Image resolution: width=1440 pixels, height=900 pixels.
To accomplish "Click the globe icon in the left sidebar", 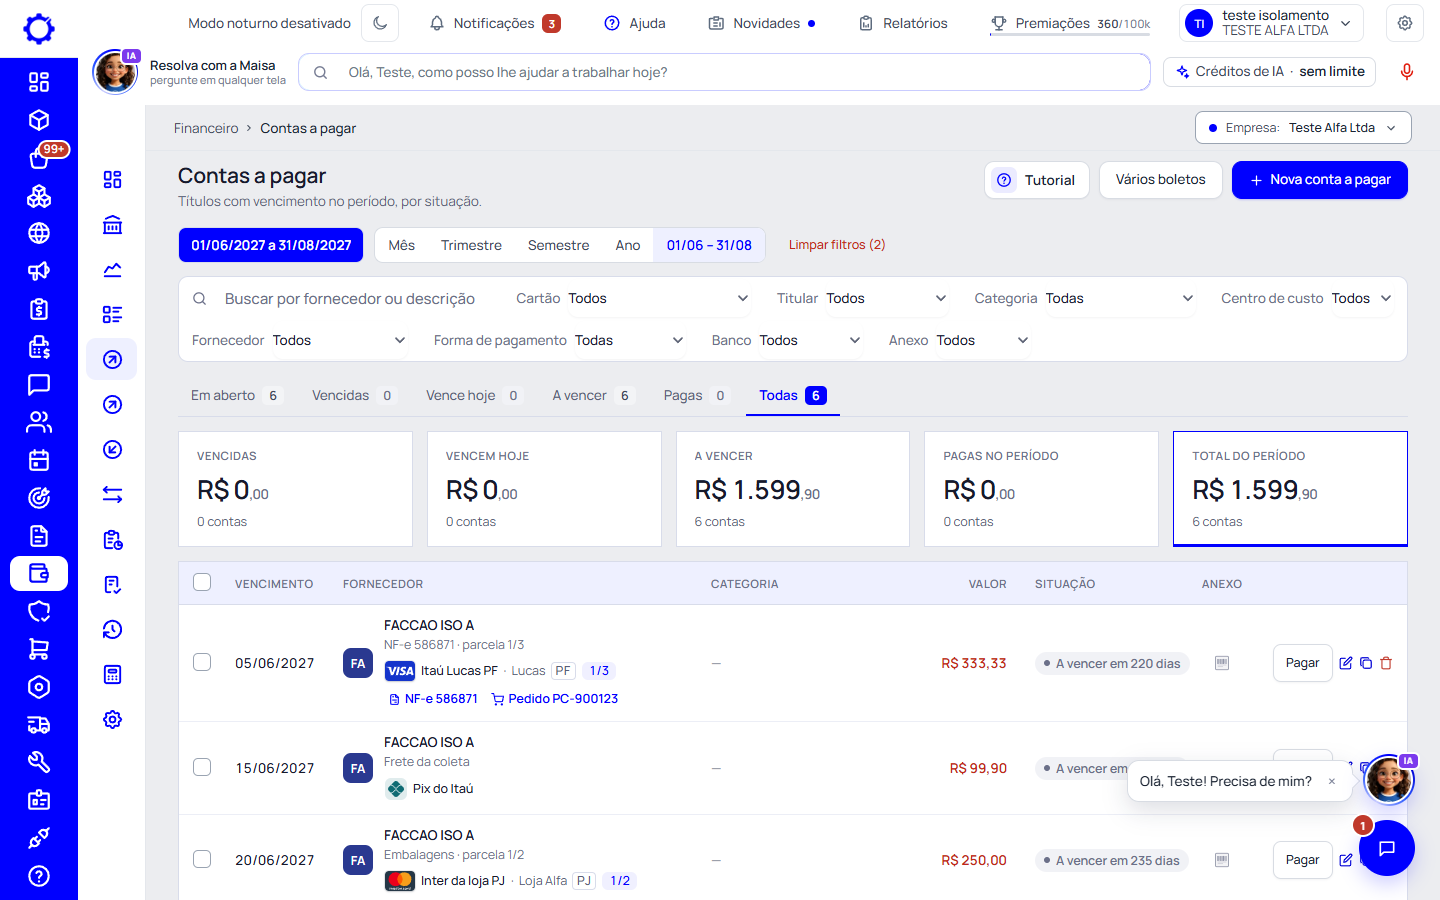I will pos(39,233).
